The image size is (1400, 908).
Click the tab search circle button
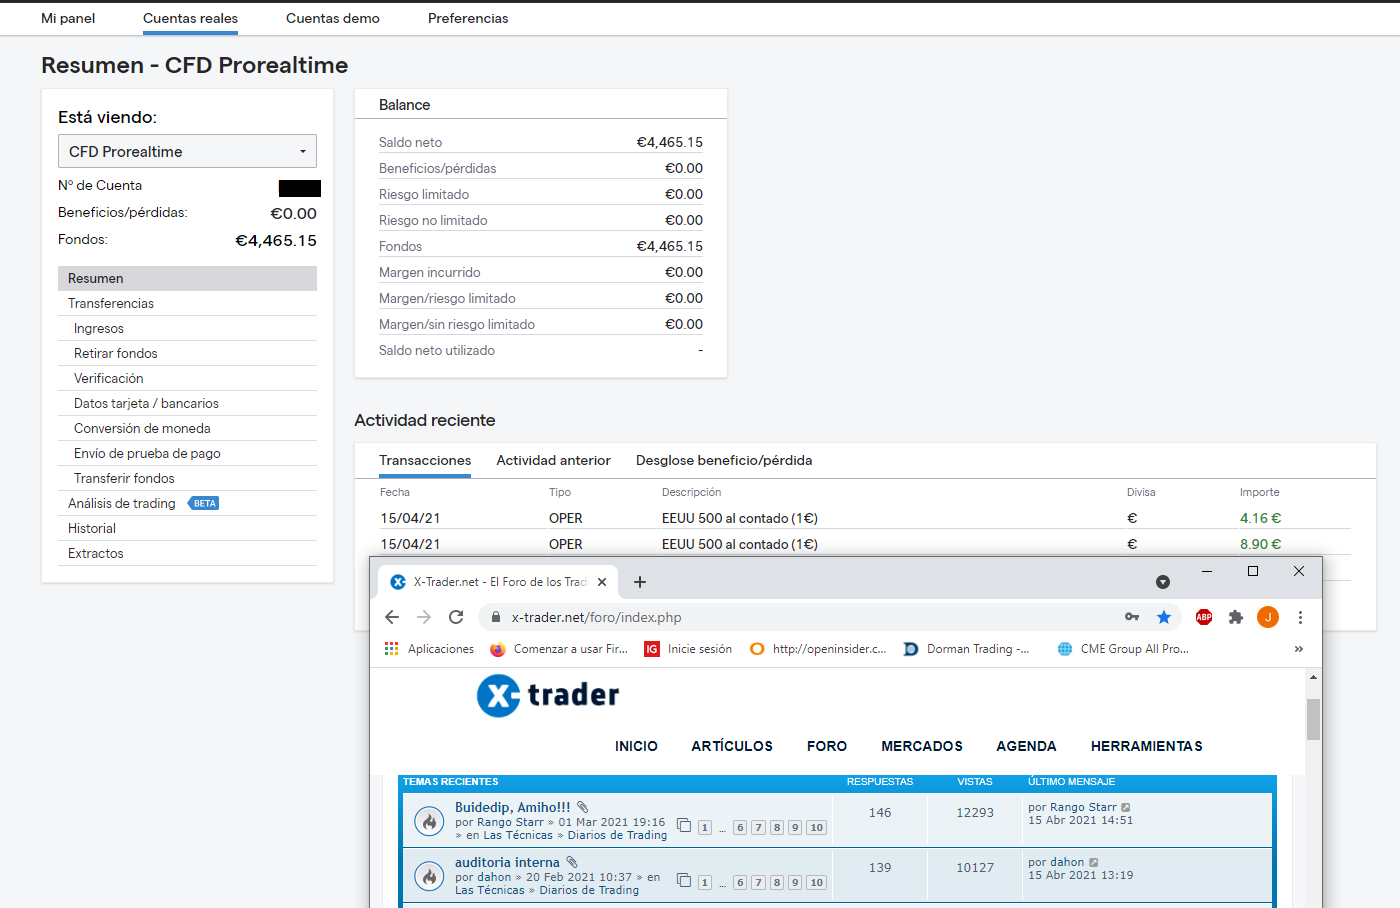[1163, 582]
